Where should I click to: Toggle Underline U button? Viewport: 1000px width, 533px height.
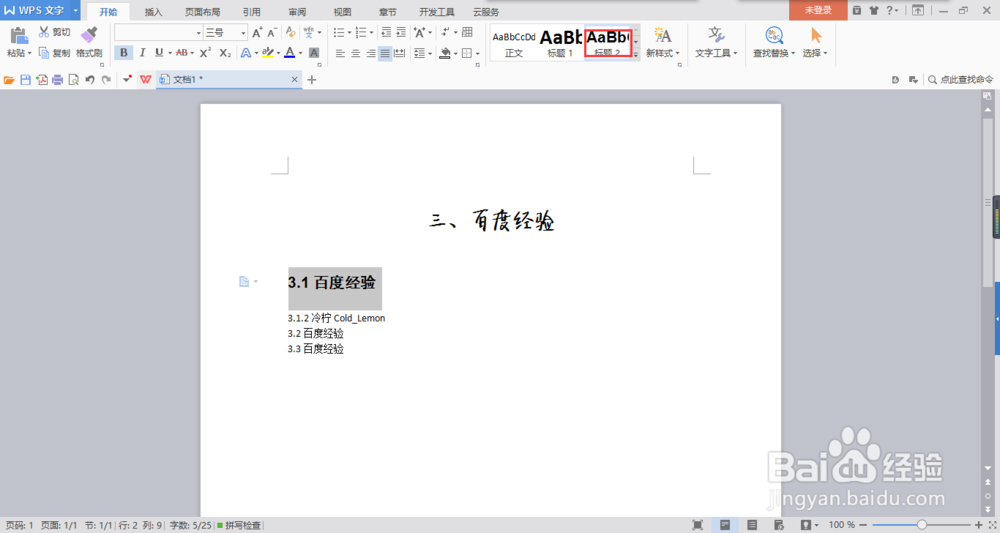[159, 53]
